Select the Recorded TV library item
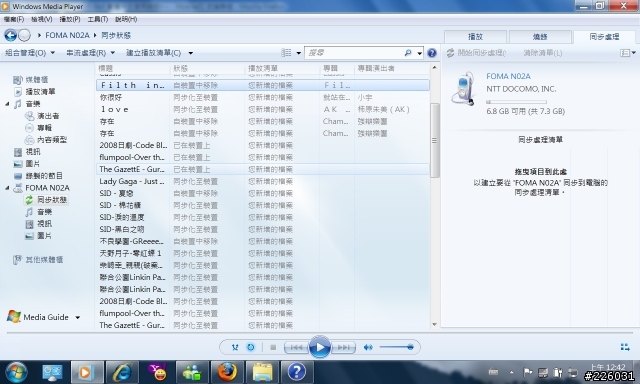The height and width of the screenshot is (384, 640). [38, 176]
